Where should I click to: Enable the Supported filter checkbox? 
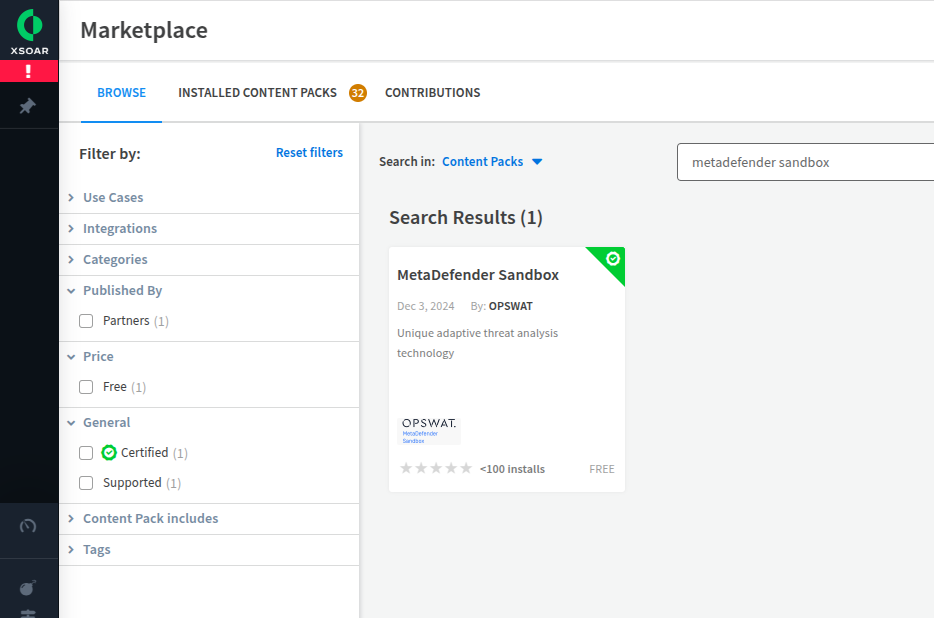86,483
